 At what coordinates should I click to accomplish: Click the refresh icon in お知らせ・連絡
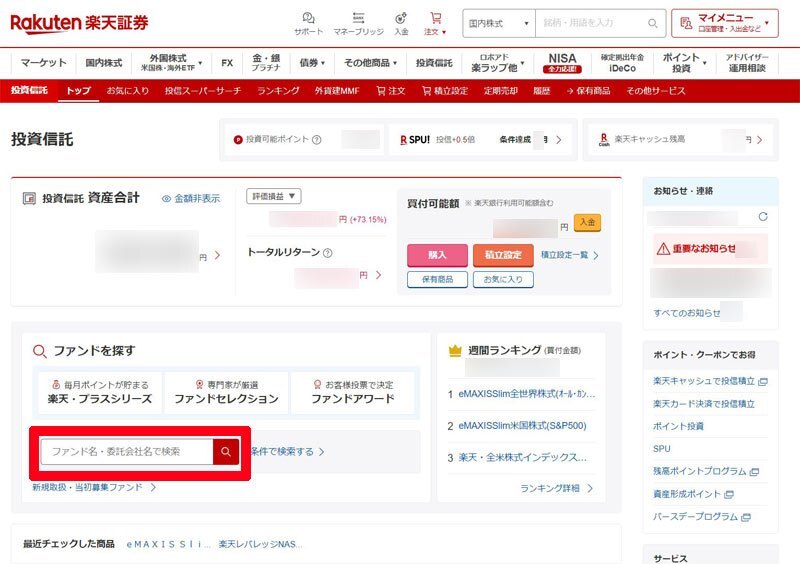tap(763, 217)
